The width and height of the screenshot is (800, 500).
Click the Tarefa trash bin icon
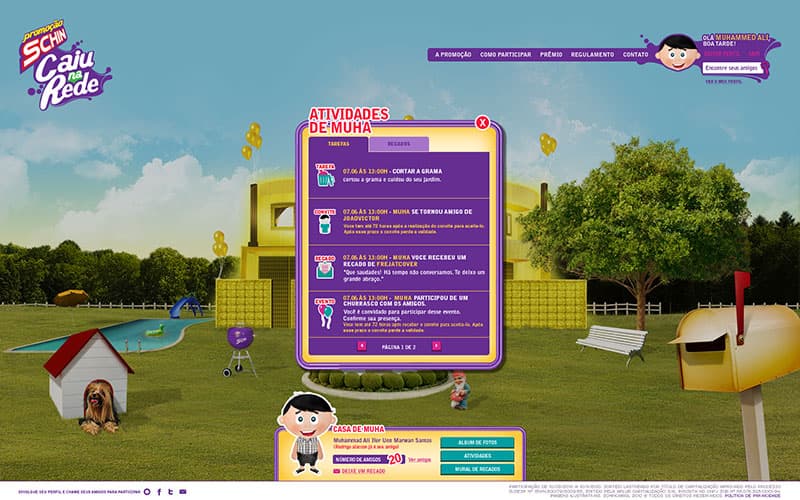coord(325,177)
